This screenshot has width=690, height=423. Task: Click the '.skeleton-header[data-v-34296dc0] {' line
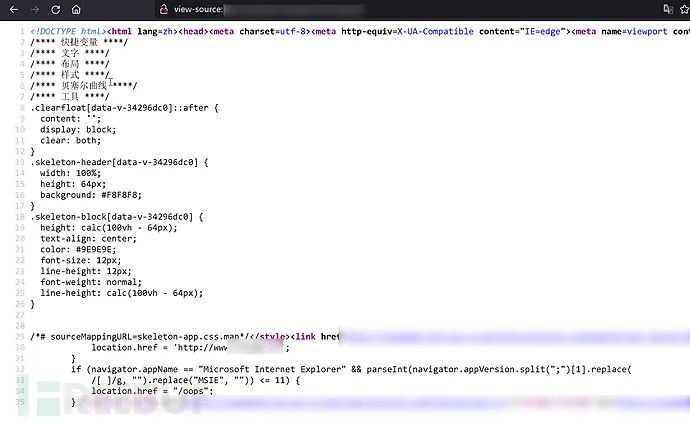pos(119,162)
